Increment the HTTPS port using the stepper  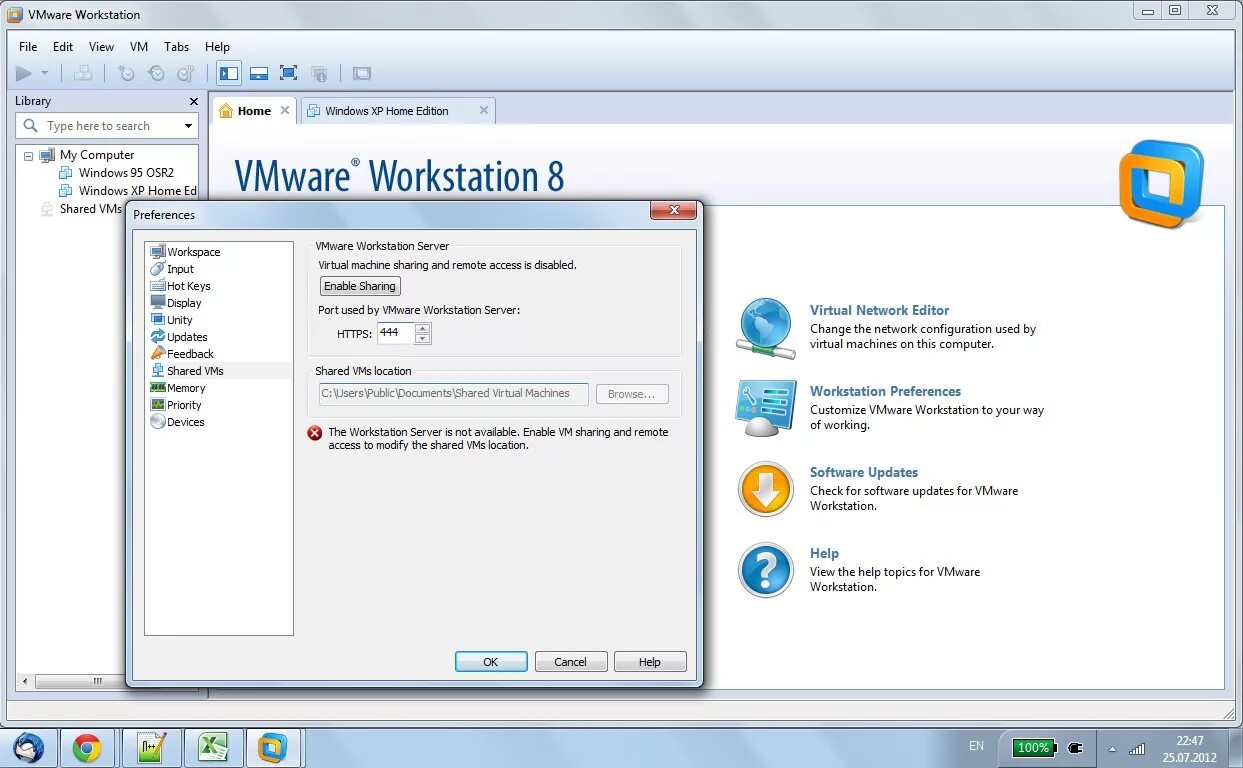[422, 329]
